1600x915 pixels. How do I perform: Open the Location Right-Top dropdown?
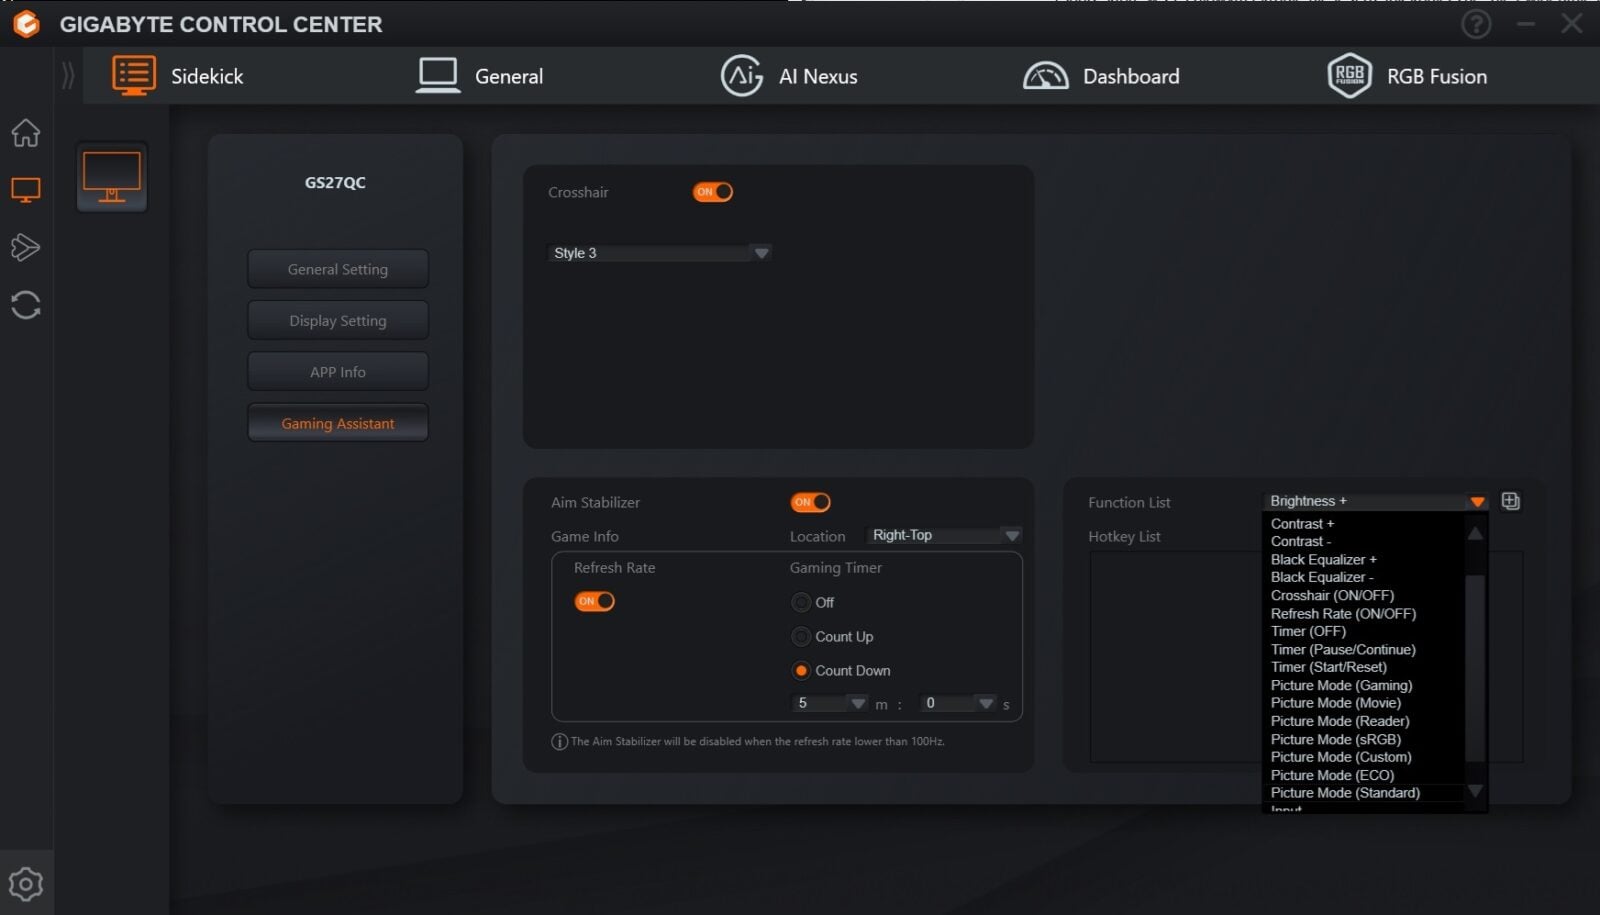944,536
